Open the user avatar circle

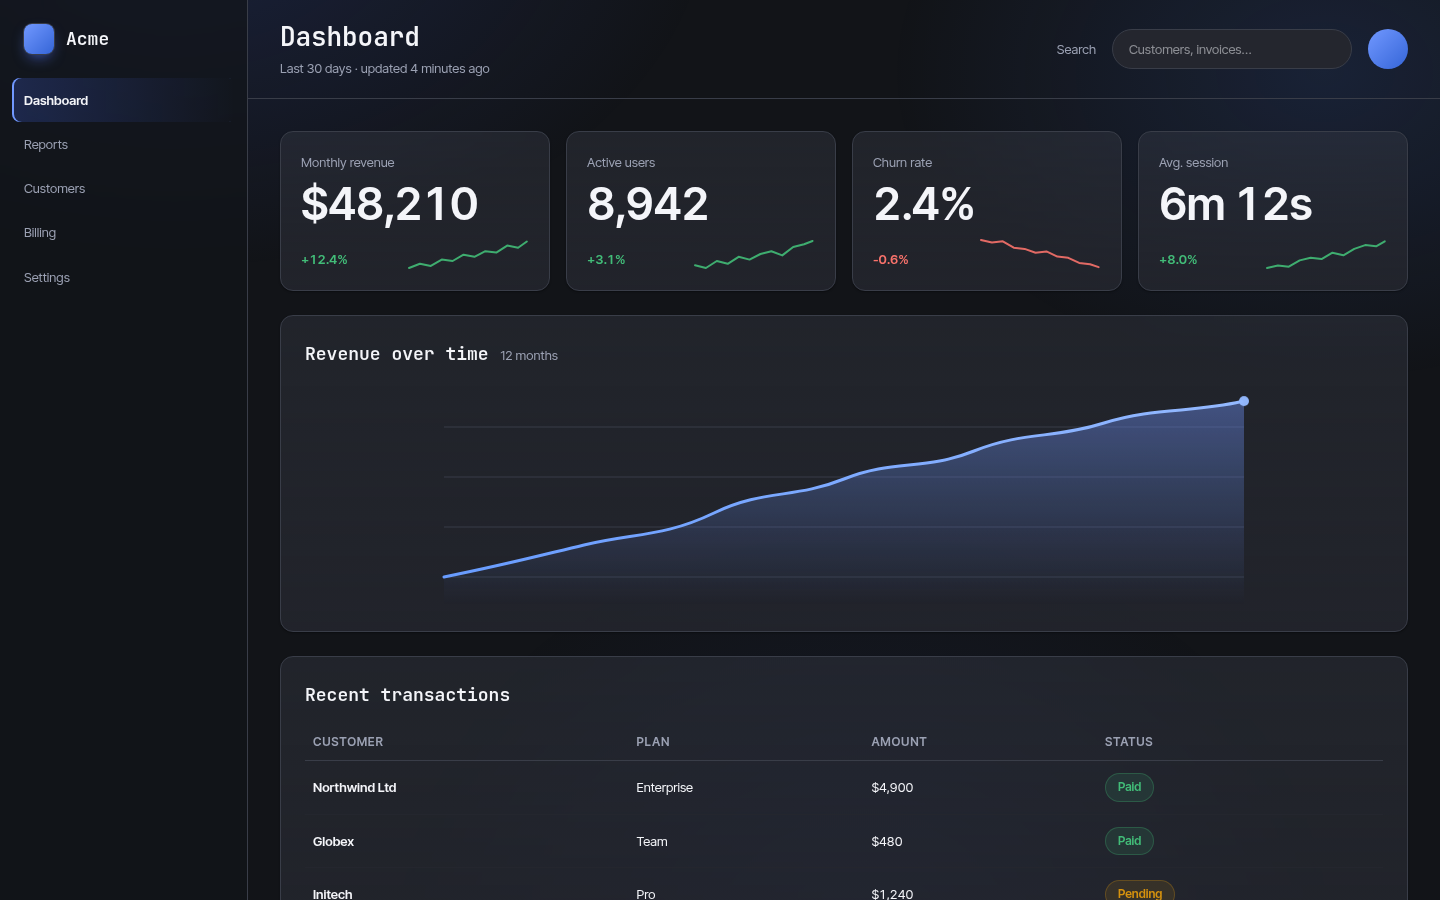coord(1388,49)
